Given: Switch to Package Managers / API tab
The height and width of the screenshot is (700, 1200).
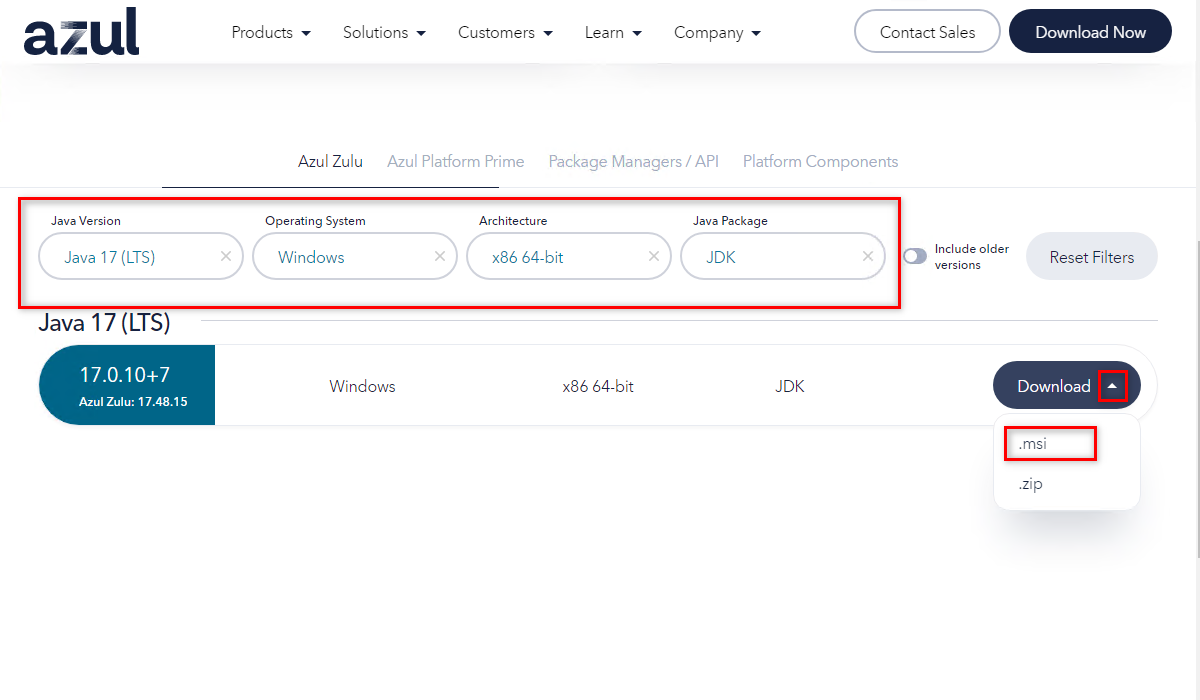Looking at the screenshot, I should click(x=634, y=161).
